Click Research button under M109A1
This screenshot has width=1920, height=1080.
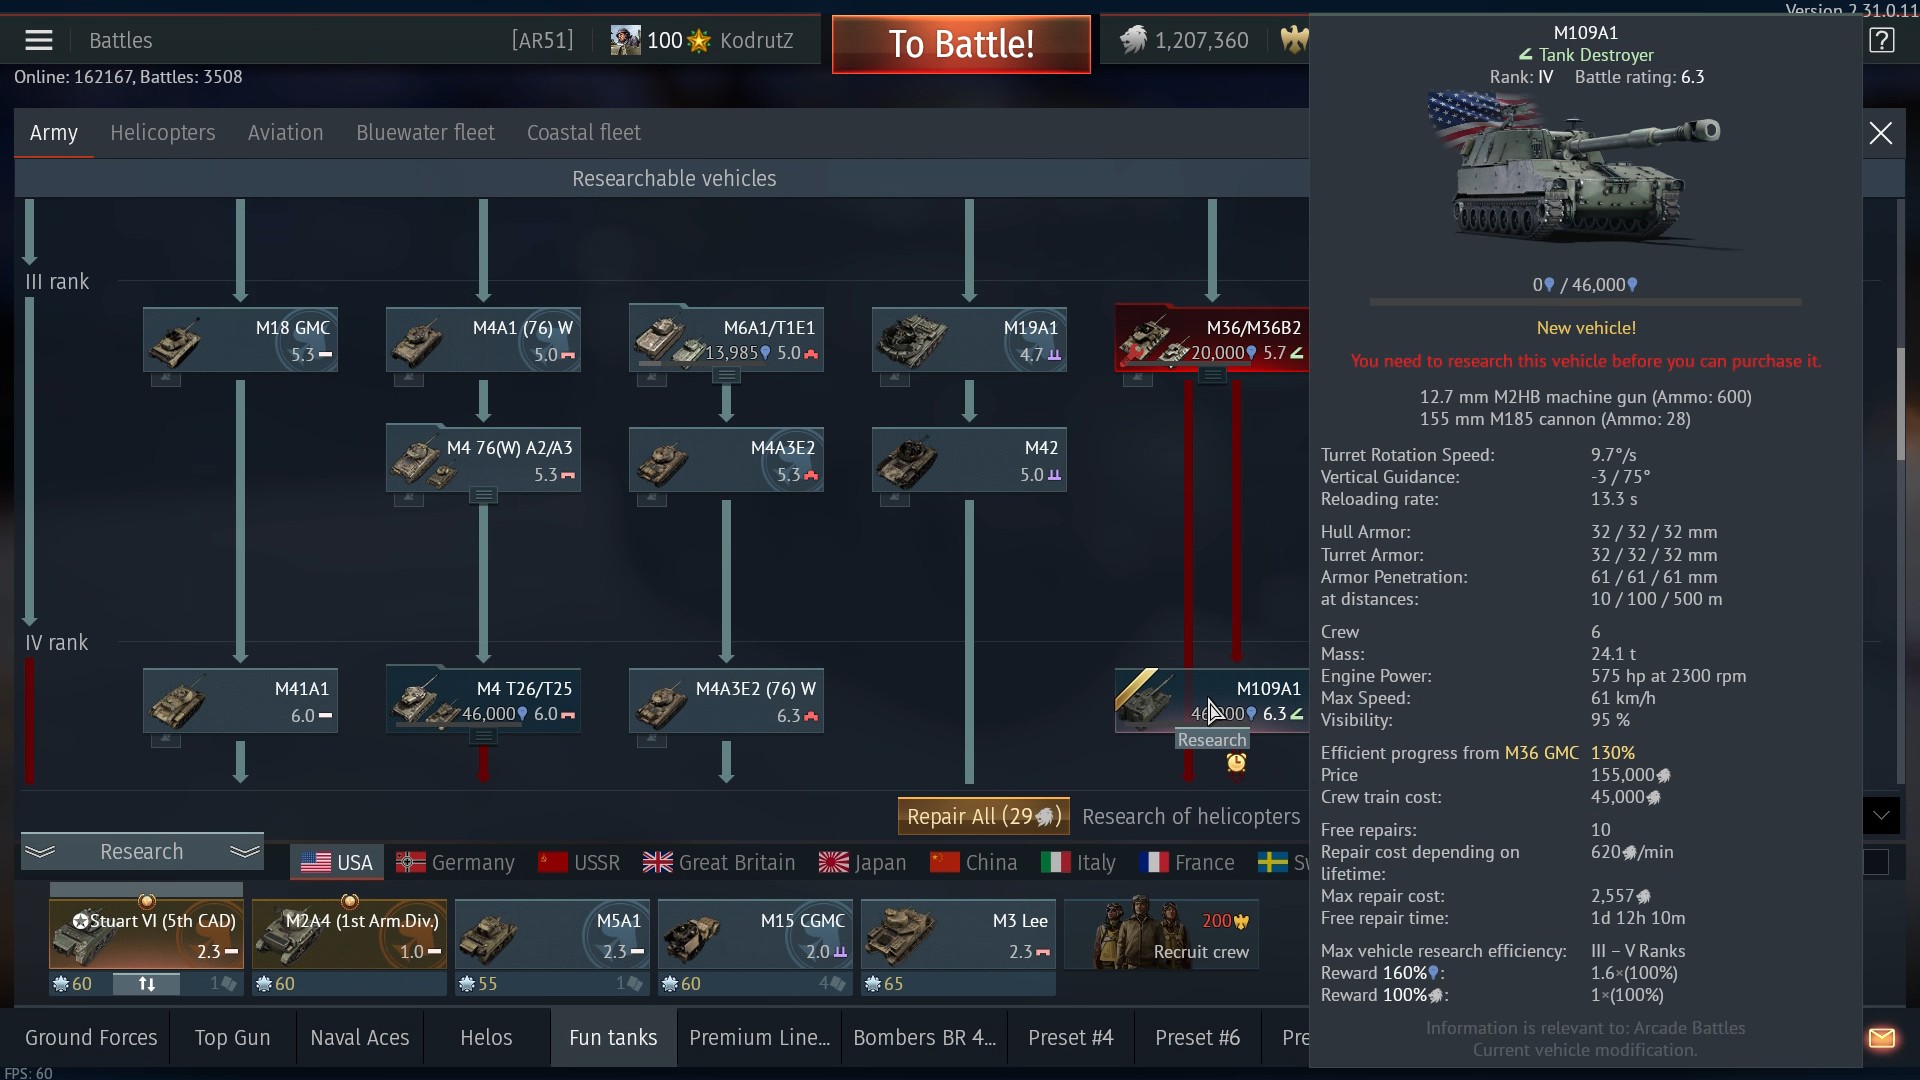tap(1212, 740)
